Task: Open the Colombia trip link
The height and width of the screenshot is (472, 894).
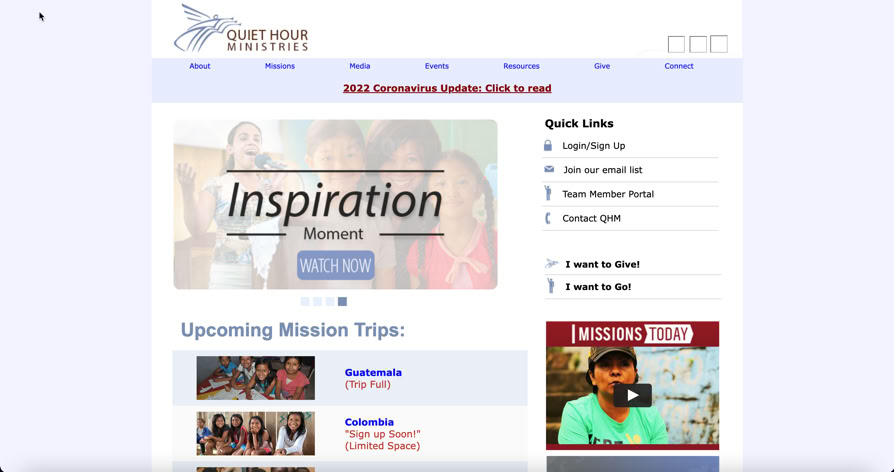Action: tap(369, 422)
